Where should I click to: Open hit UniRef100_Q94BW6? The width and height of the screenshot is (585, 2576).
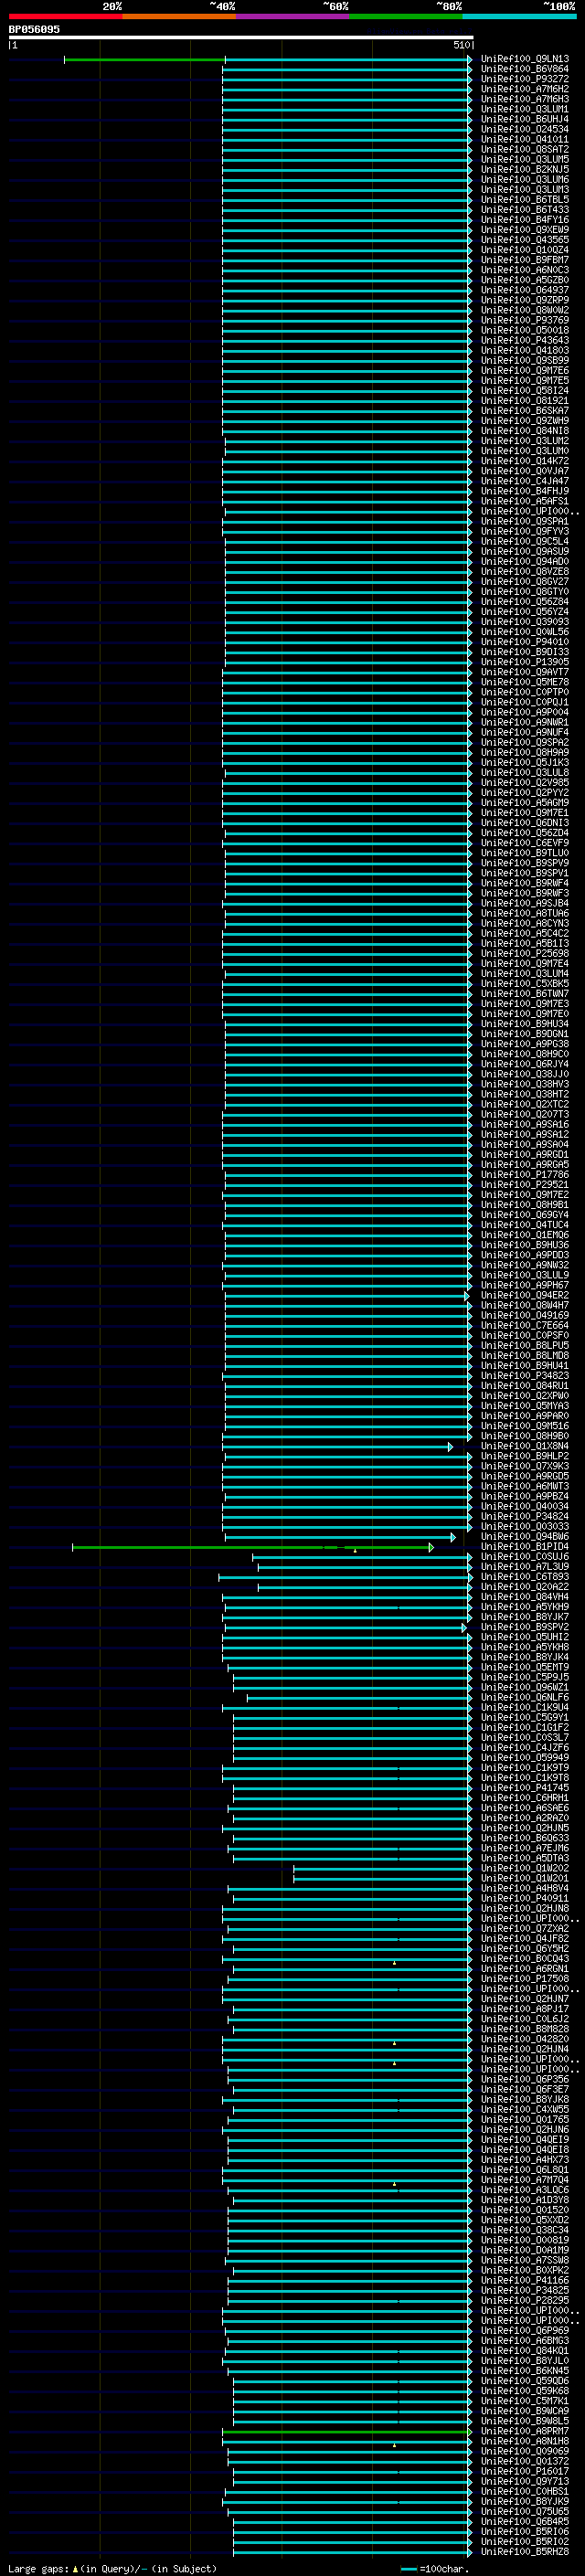pyautogui.click(x=524, y=1537)
